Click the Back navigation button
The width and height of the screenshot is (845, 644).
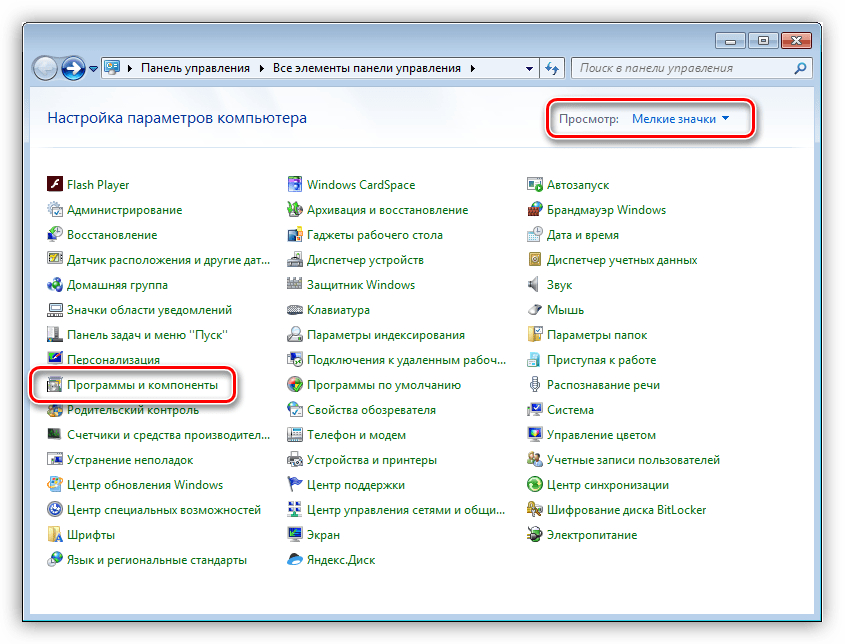coord(45,68)
